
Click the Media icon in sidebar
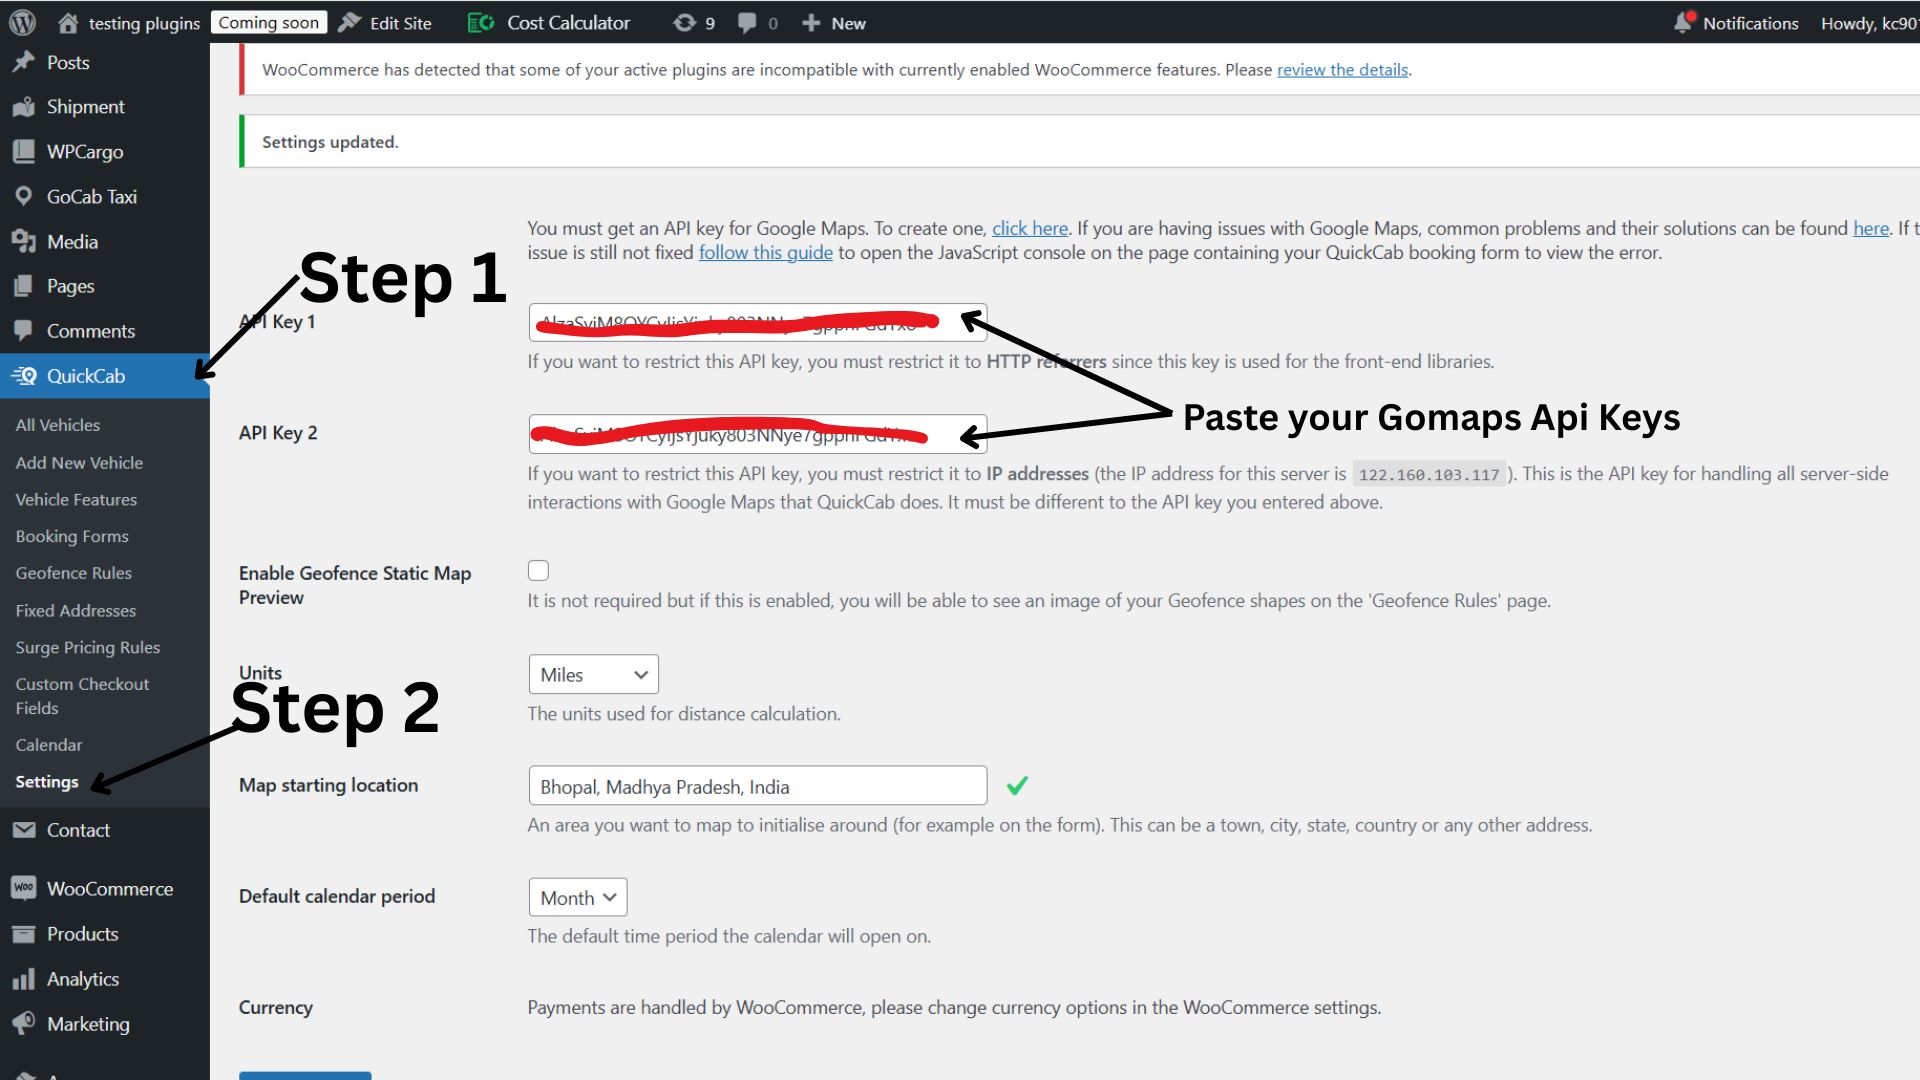tap(23, 242)
